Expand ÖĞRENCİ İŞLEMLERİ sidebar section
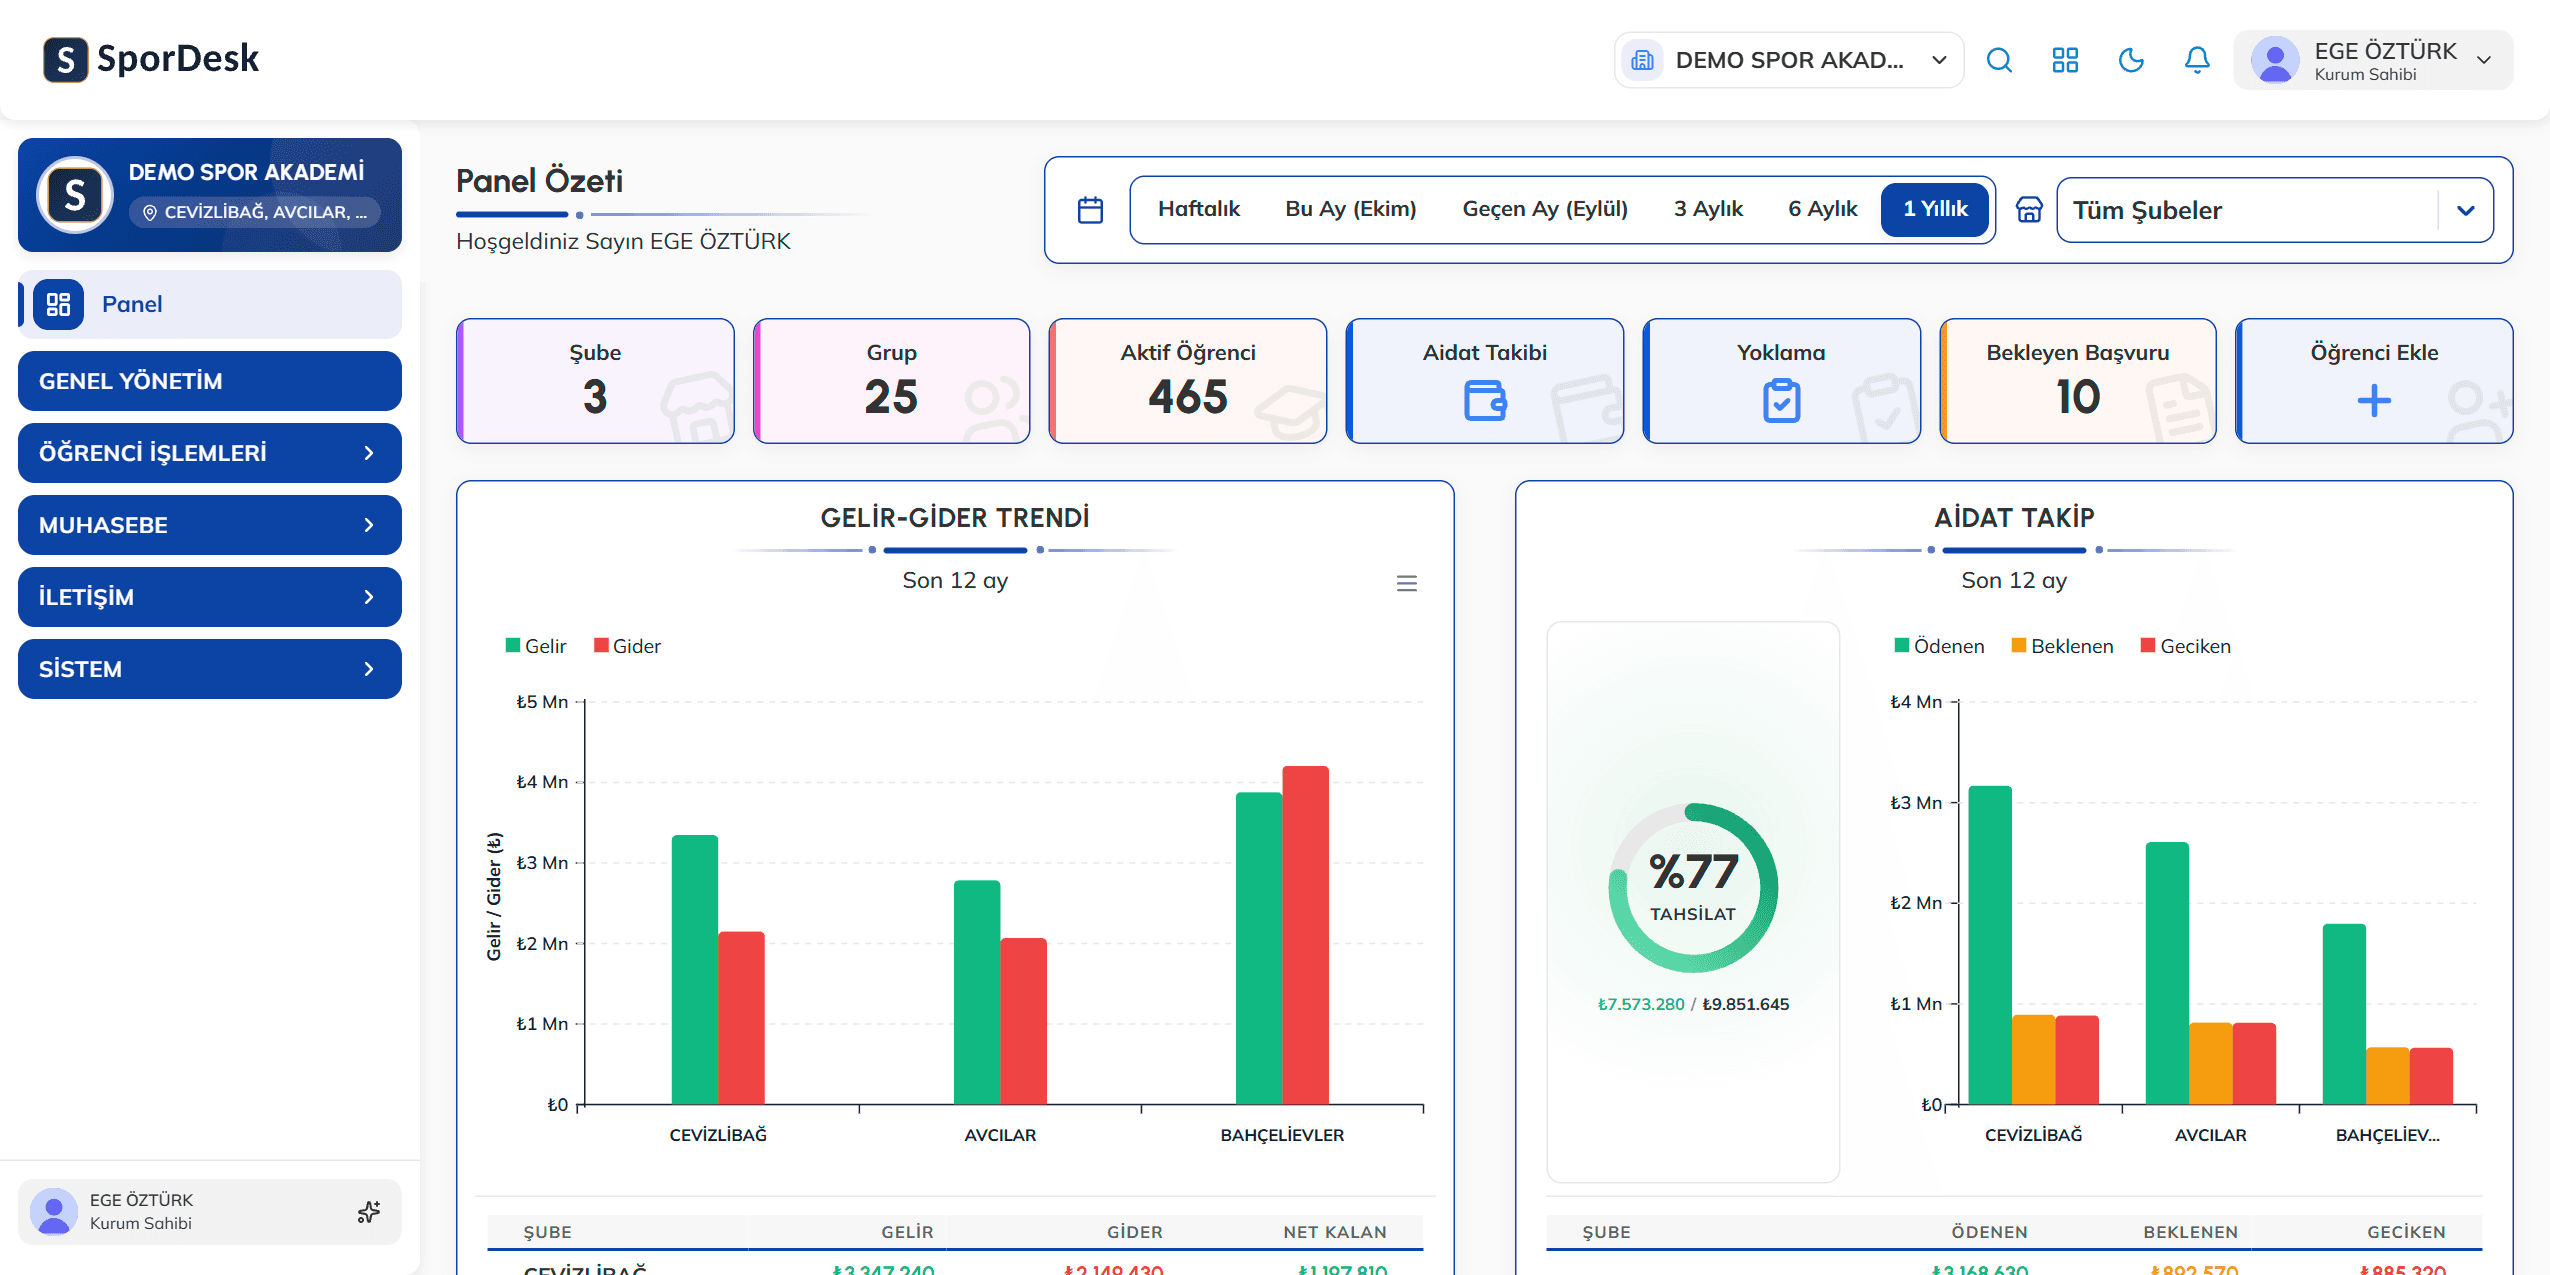 (210, 453)
